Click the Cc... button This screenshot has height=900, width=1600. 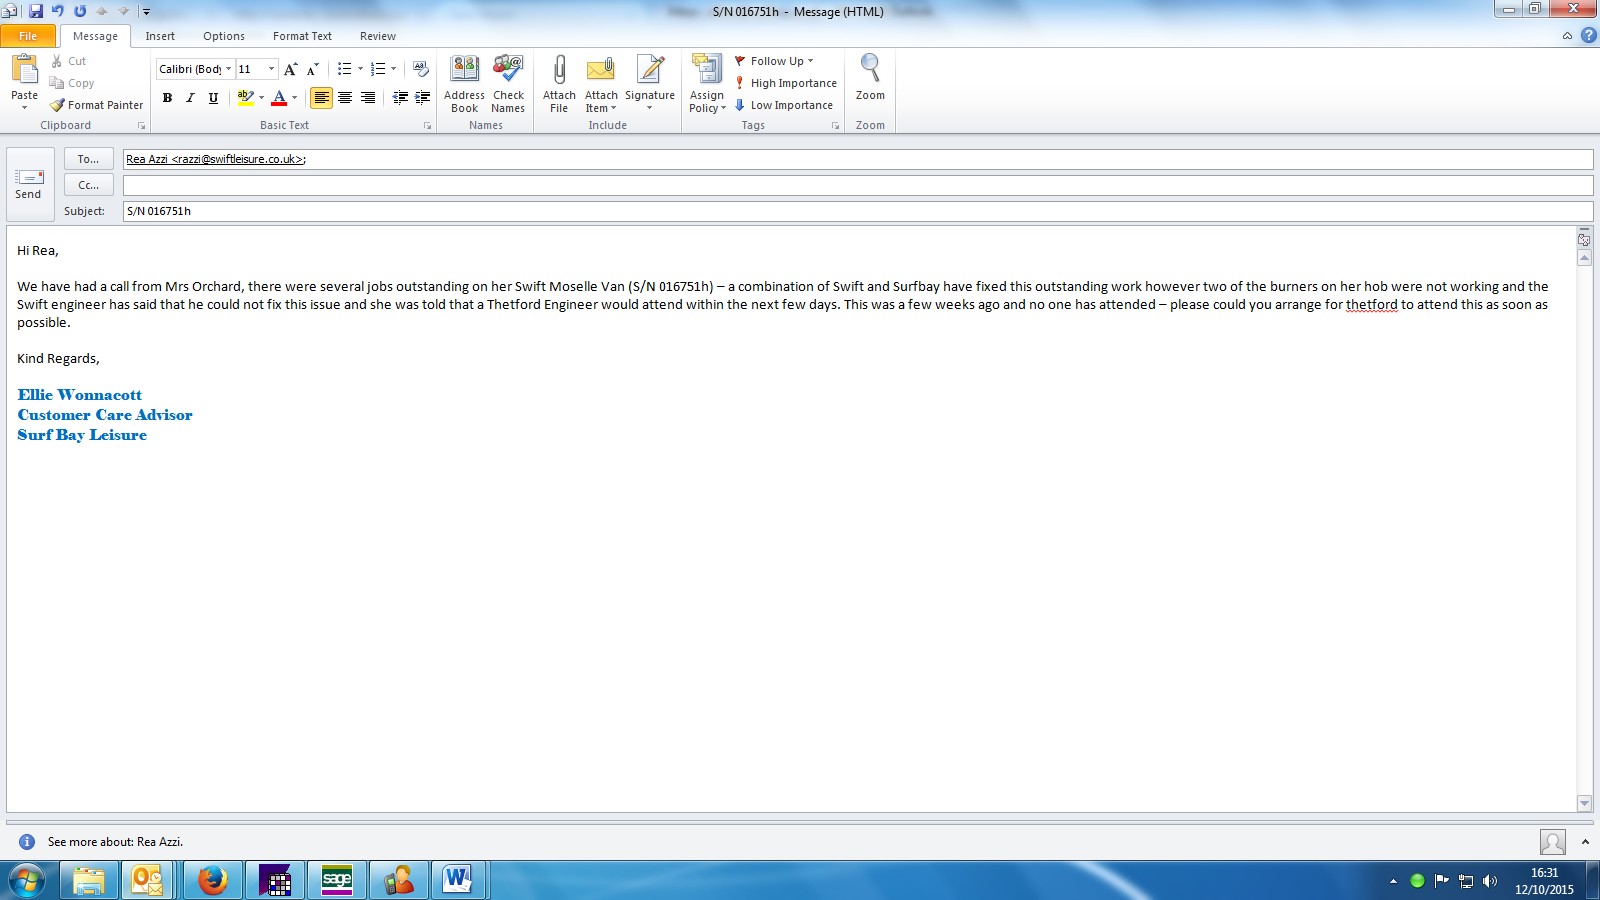coord(89,185)
